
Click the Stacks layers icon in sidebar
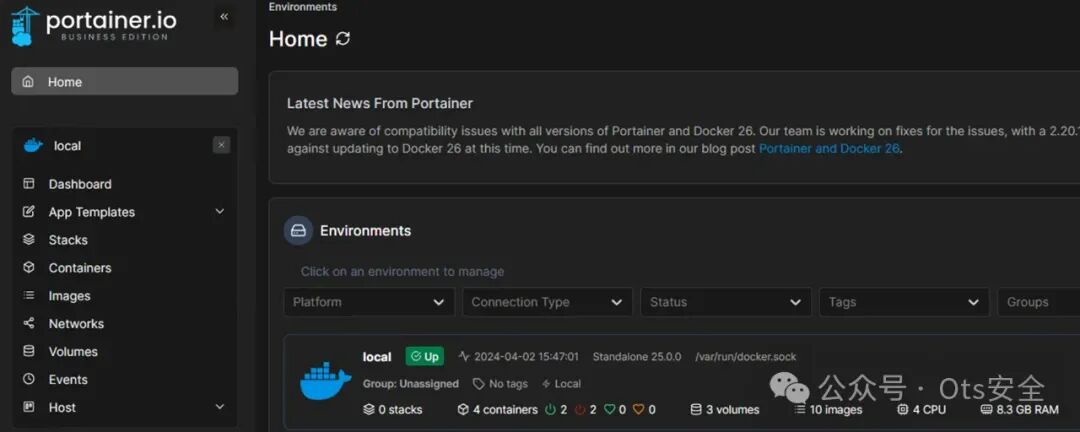28,240
